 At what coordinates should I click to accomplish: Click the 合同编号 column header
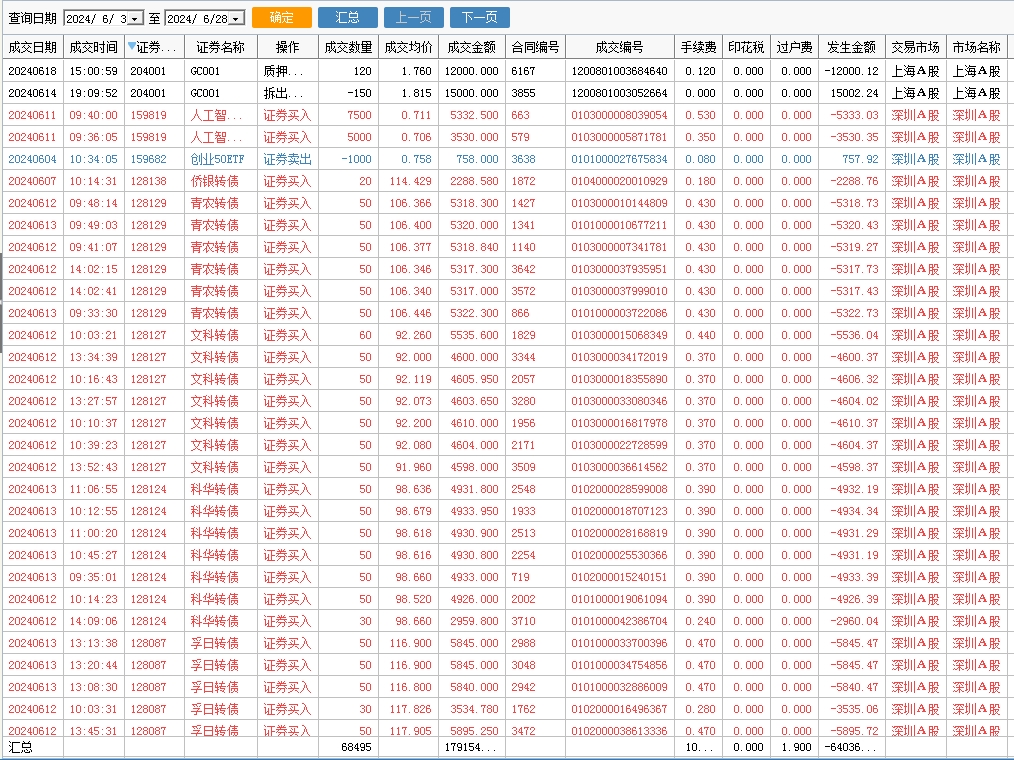[535, 47]
